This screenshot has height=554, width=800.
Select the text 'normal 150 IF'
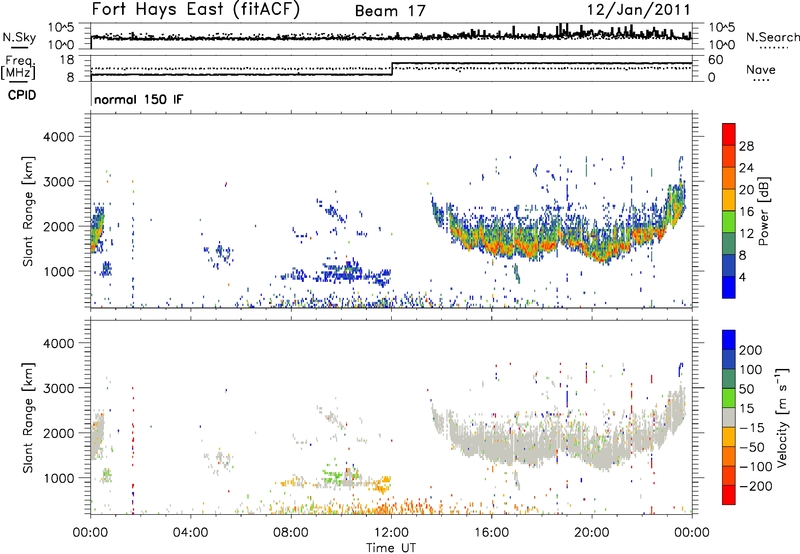click(138, 99)
